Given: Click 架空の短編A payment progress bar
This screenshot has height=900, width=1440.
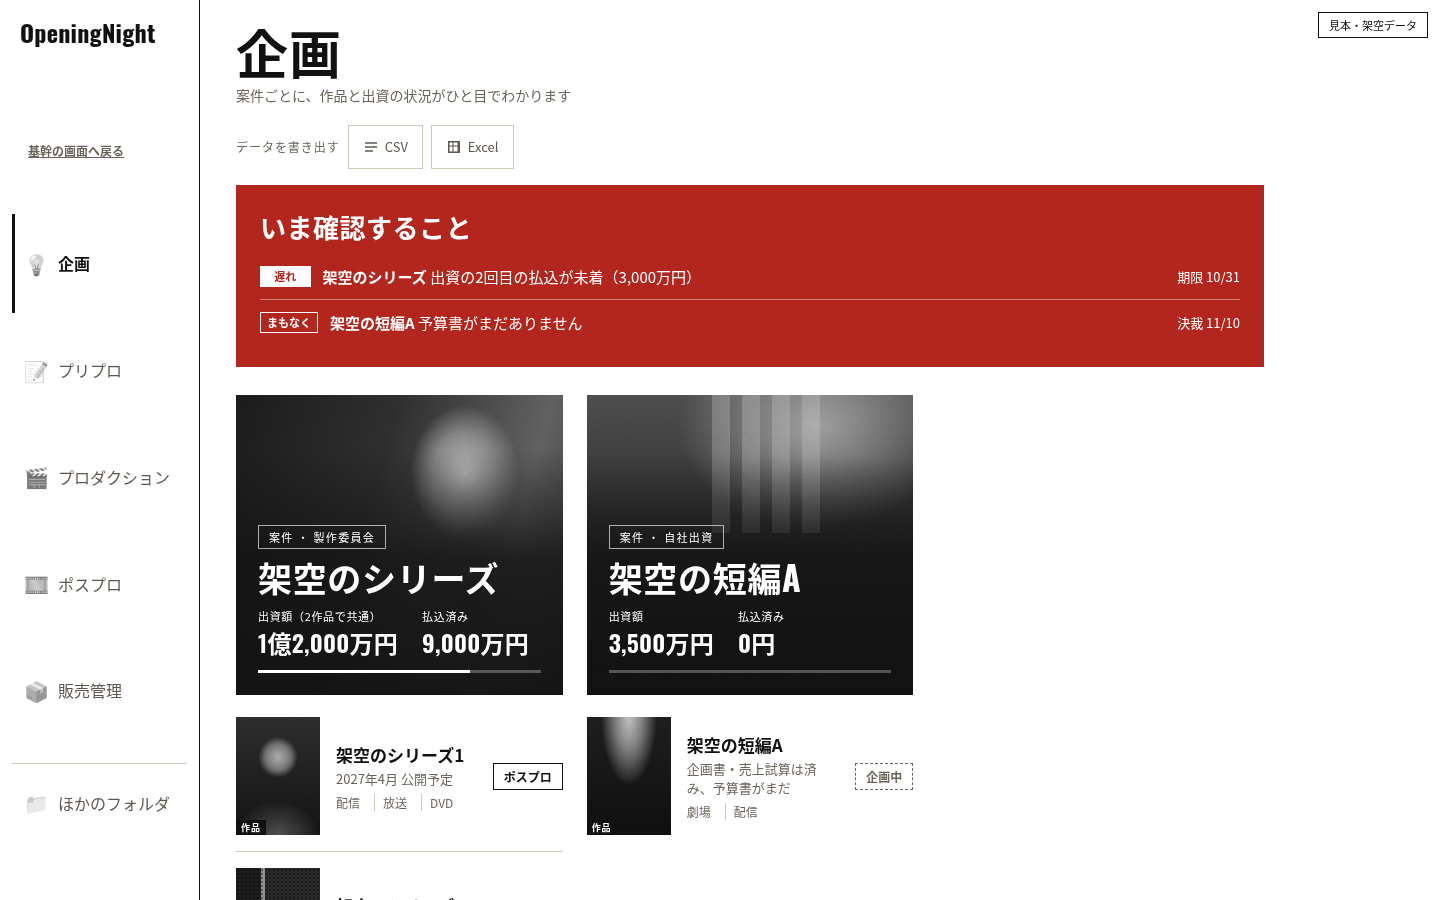Looking at the screenshot, I should 750,671.
